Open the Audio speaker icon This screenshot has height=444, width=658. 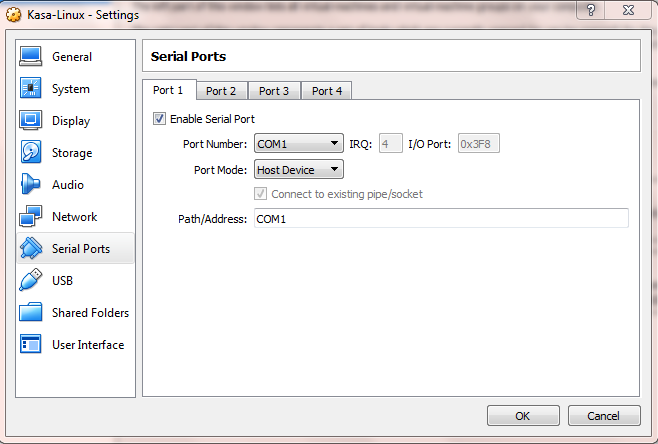pos(31,185)
